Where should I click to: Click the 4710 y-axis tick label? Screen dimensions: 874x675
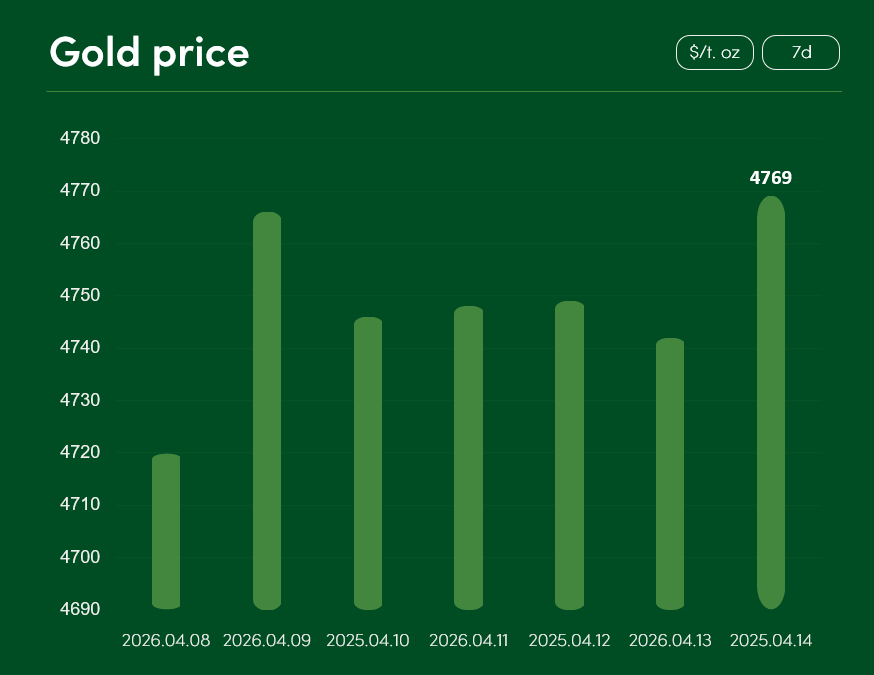[x=81, y=505]
